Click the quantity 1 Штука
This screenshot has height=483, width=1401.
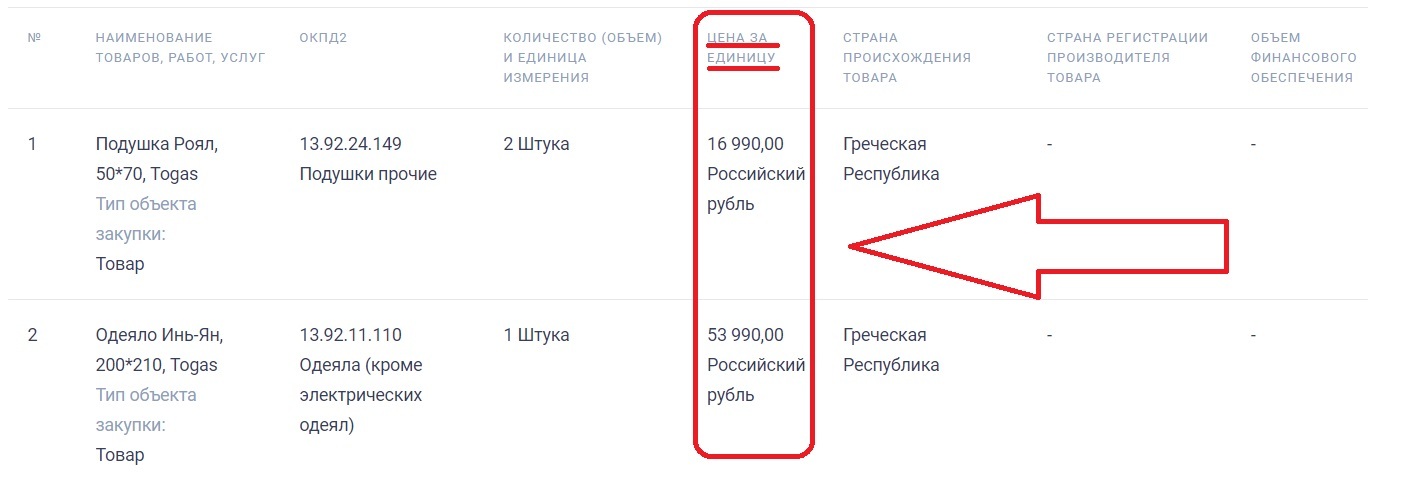(x=536, y=335)
